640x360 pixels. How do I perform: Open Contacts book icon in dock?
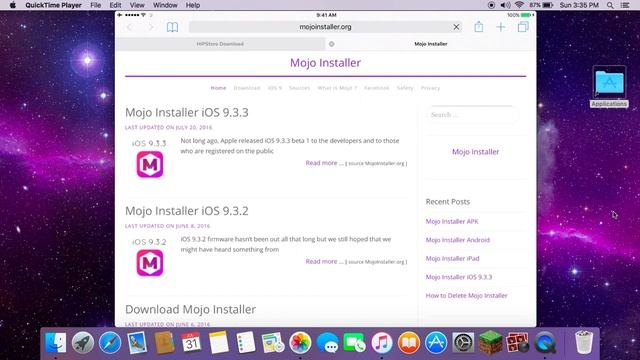164,342
